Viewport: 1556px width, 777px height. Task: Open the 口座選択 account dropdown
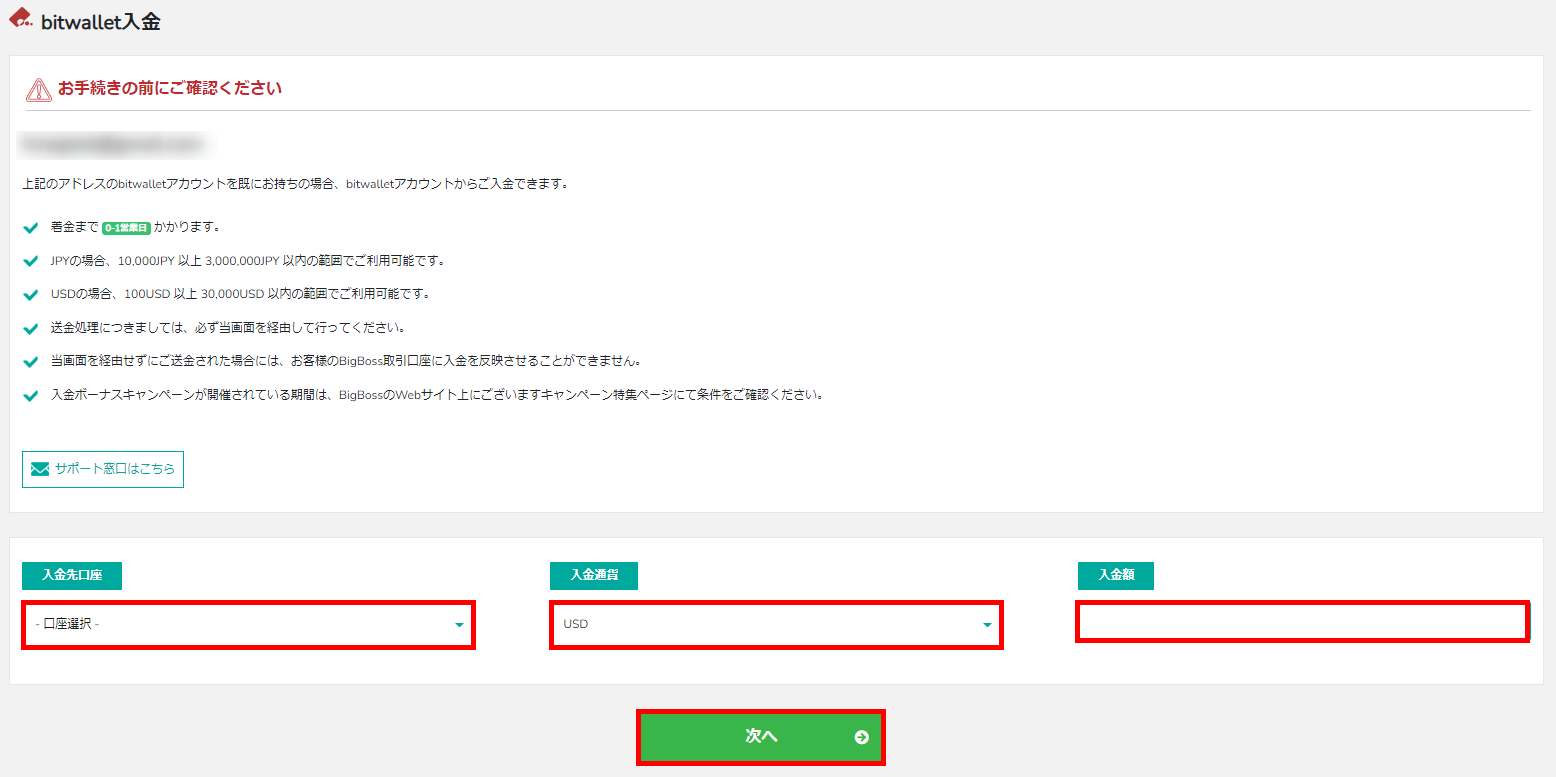pos(248,624)
